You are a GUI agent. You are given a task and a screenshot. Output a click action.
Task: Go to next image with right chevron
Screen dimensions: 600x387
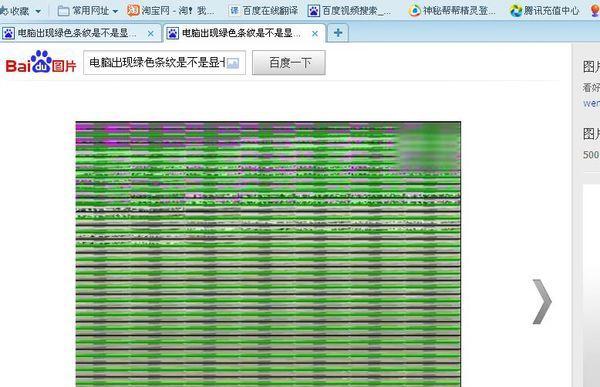pos(542,302)
